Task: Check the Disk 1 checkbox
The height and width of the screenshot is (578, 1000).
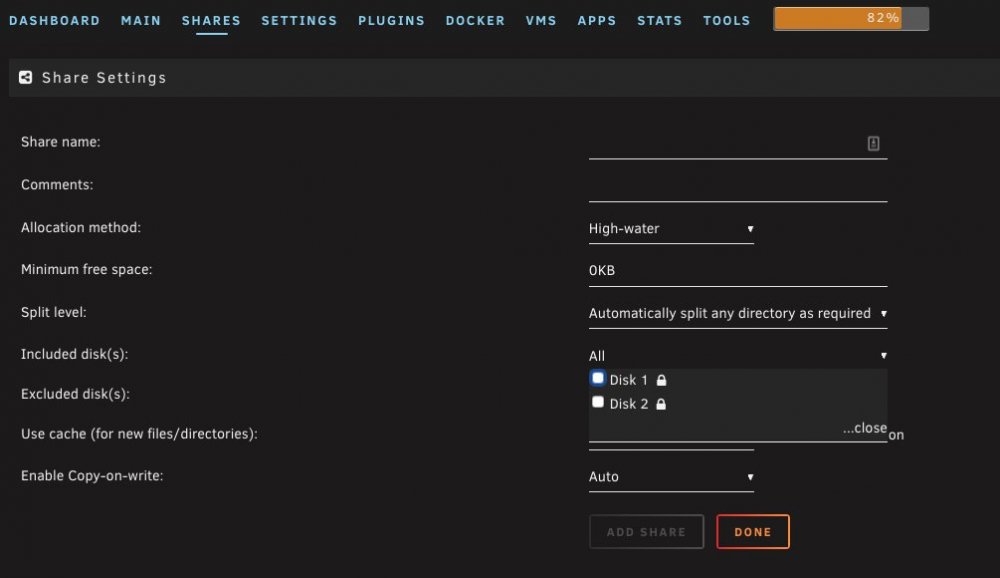Action: pos(598,378)
